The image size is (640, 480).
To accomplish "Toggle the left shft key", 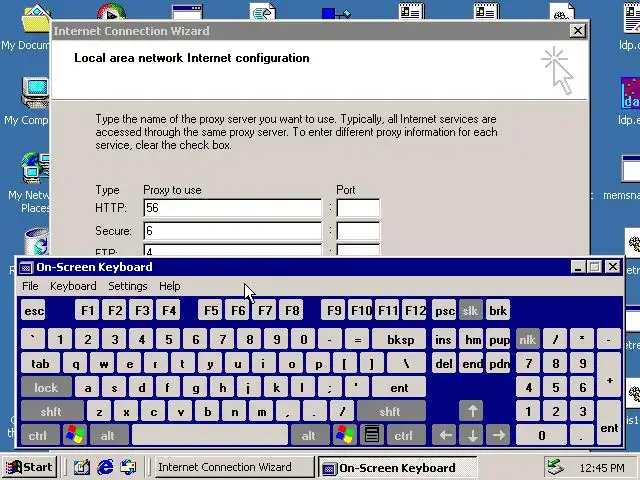I will pyautogui.click(x=52, y=411).
